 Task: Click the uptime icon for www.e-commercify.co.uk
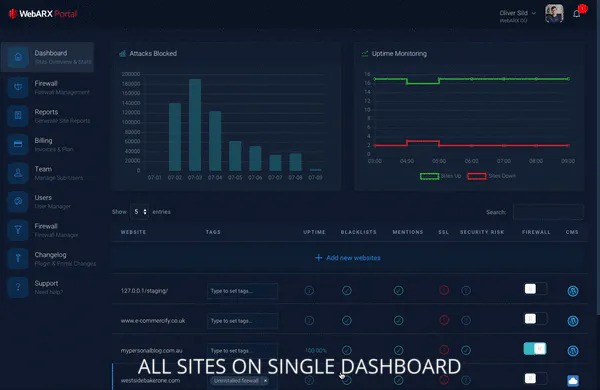click(309, 320)
